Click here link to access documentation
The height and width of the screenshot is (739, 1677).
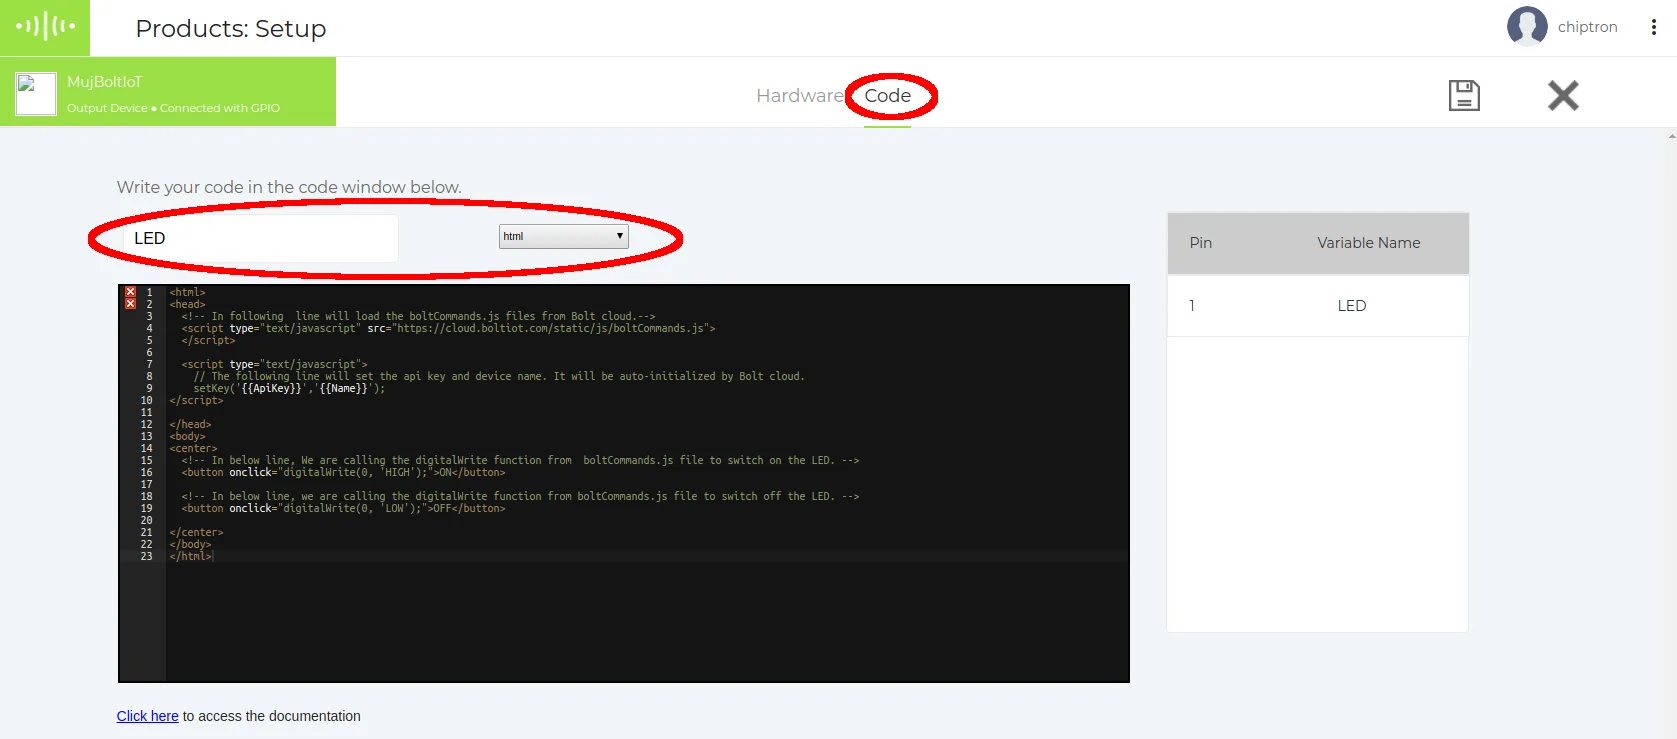tap(147, 716)
